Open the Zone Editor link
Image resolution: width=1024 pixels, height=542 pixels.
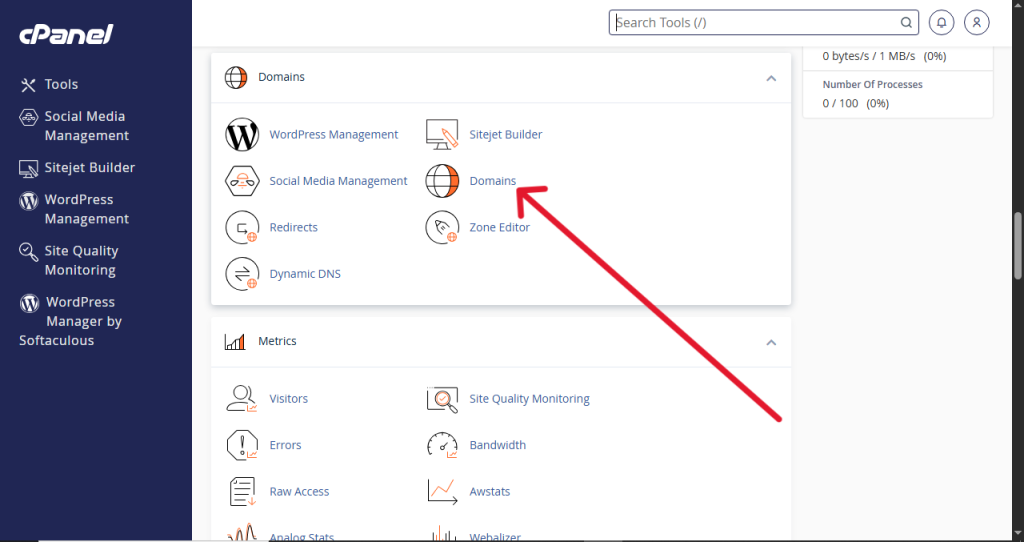coord(500,227)
